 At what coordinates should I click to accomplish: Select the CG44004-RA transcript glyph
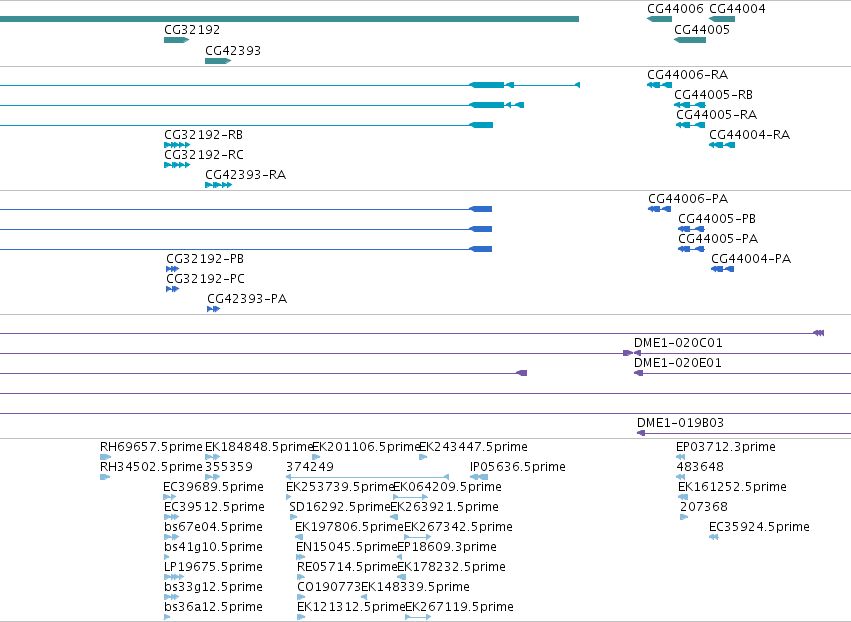722,145
